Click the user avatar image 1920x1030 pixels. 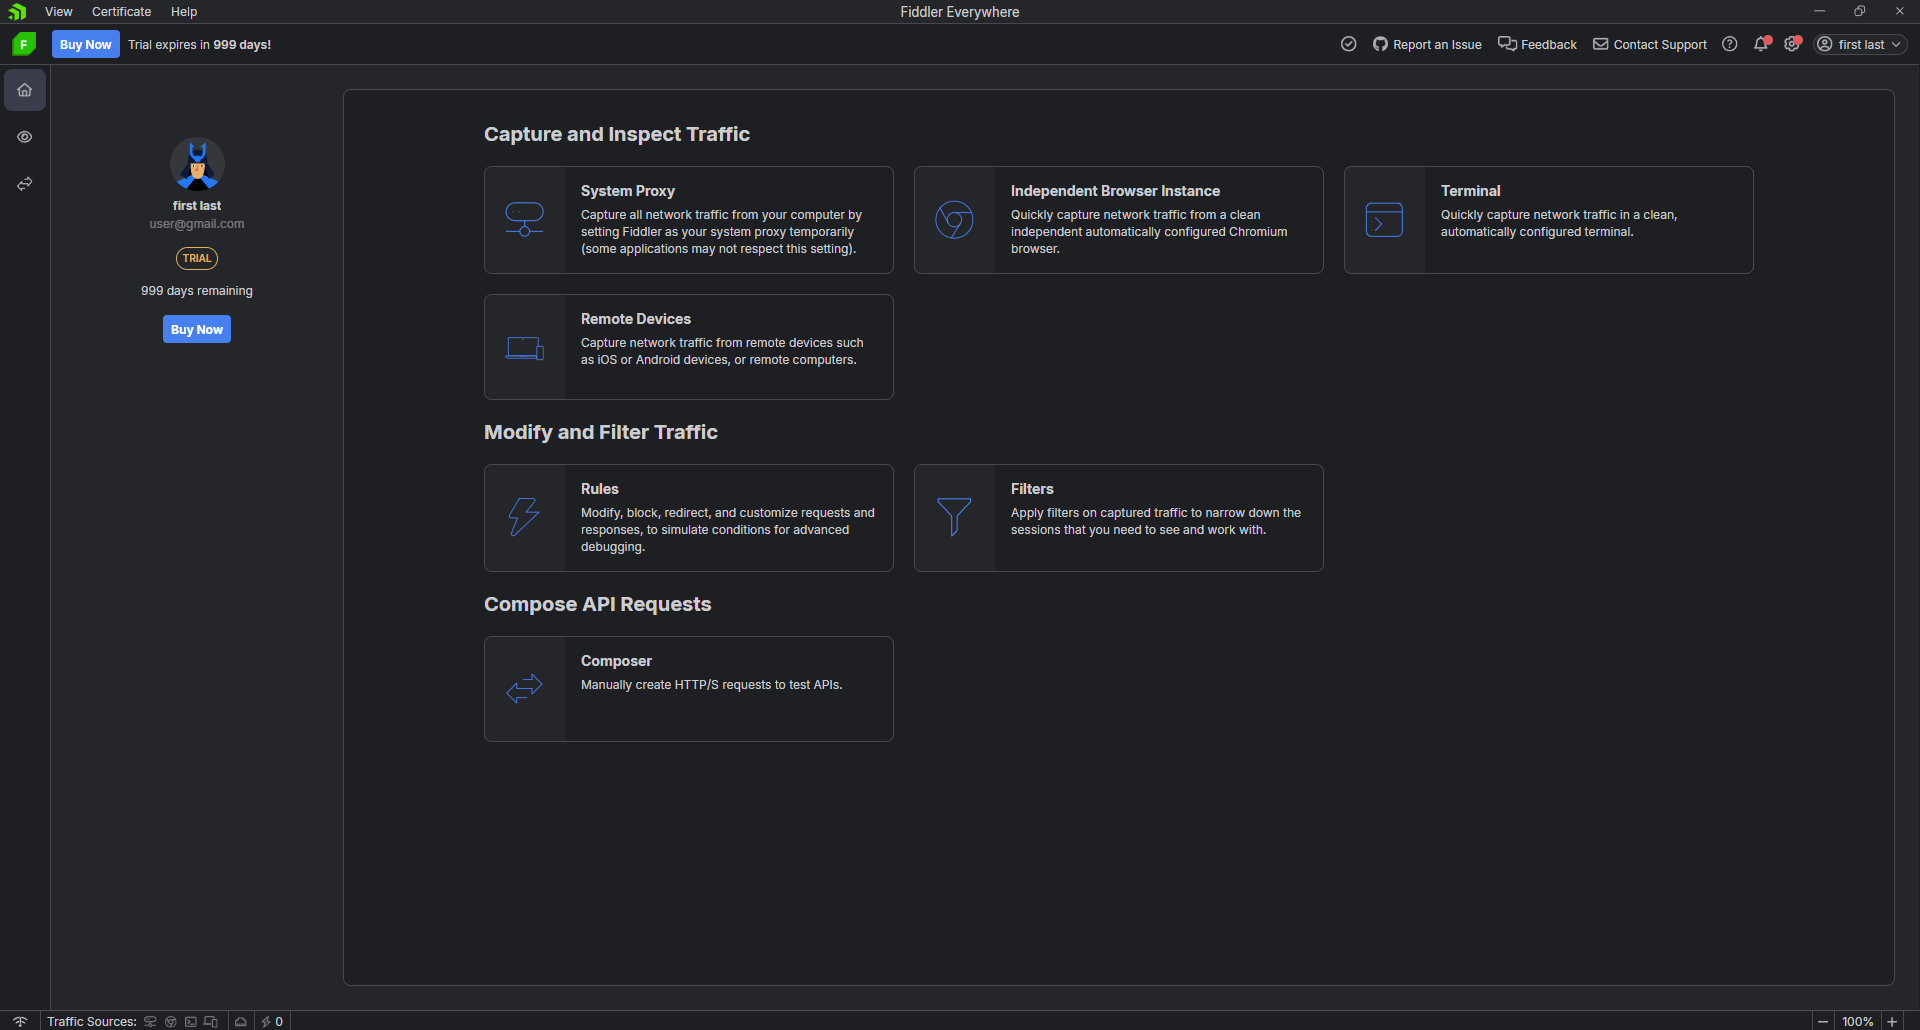pos(197,164)
